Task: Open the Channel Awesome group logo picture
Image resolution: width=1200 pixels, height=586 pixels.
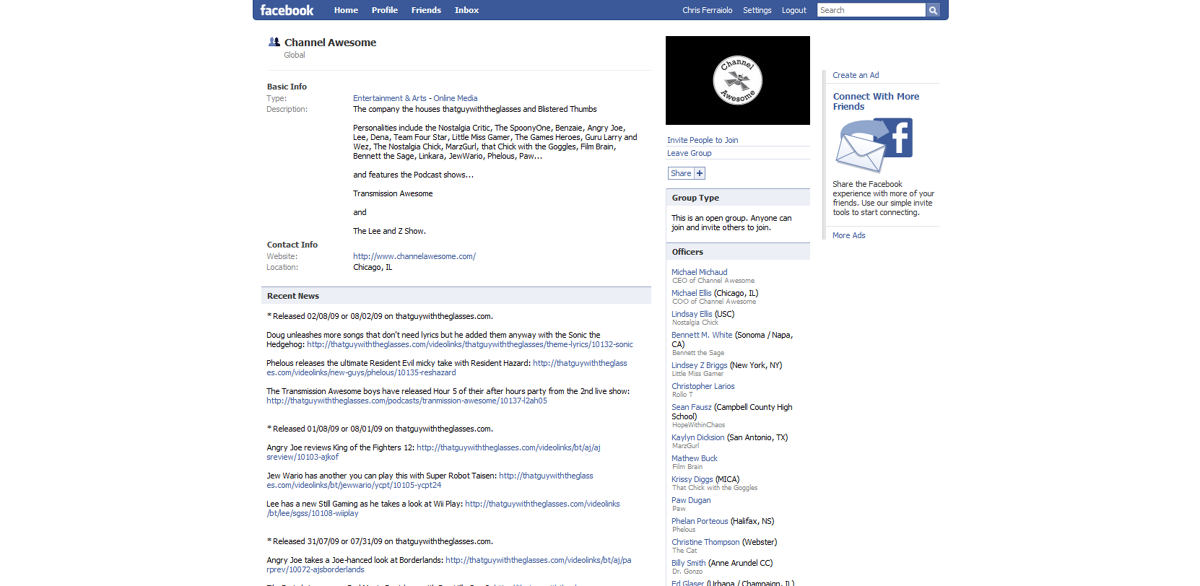Action: pos(738,80)
